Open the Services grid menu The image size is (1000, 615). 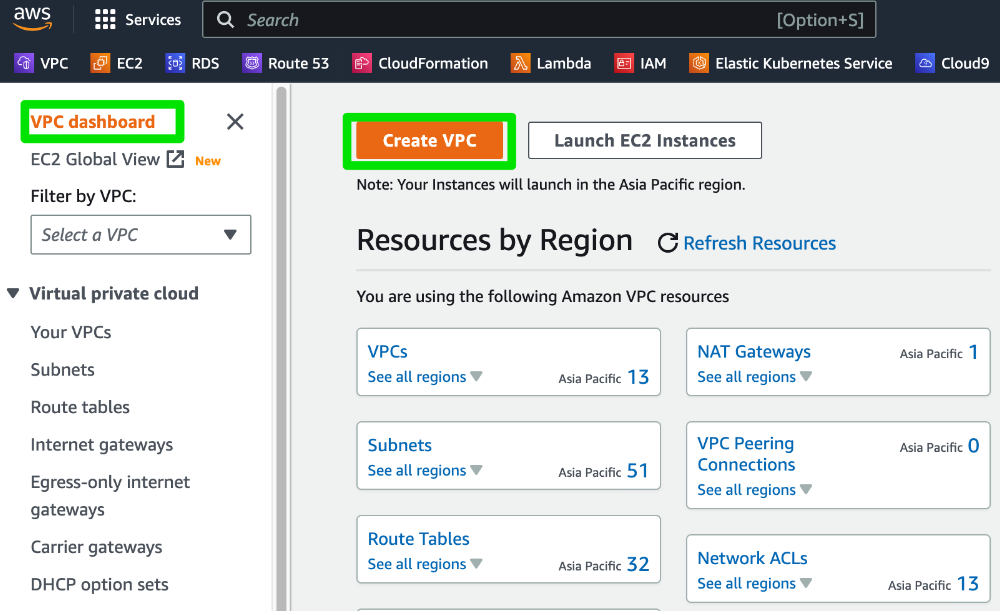click(138, 20)
